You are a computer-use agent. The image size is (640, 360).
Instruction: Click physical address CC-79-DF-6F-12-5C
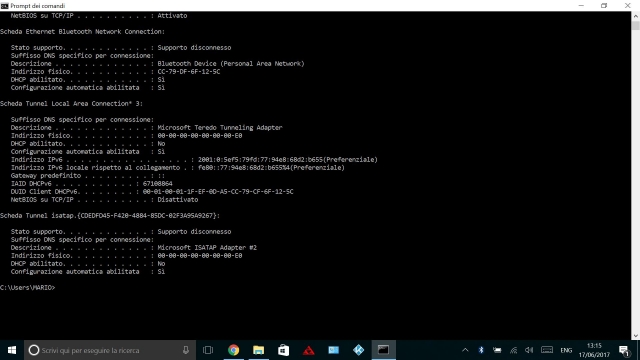coord(189,71)
